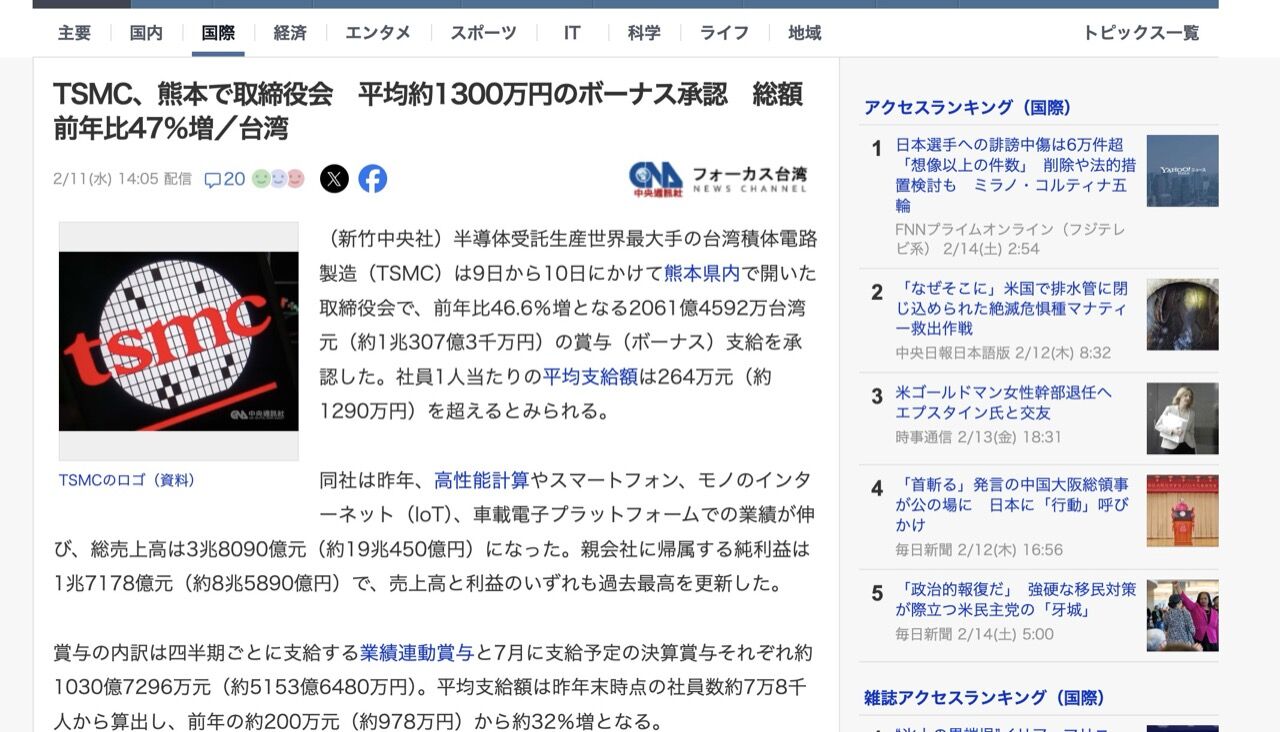Open the comments bubble showing 20
1280x732 pixels.
pos(224,180)
